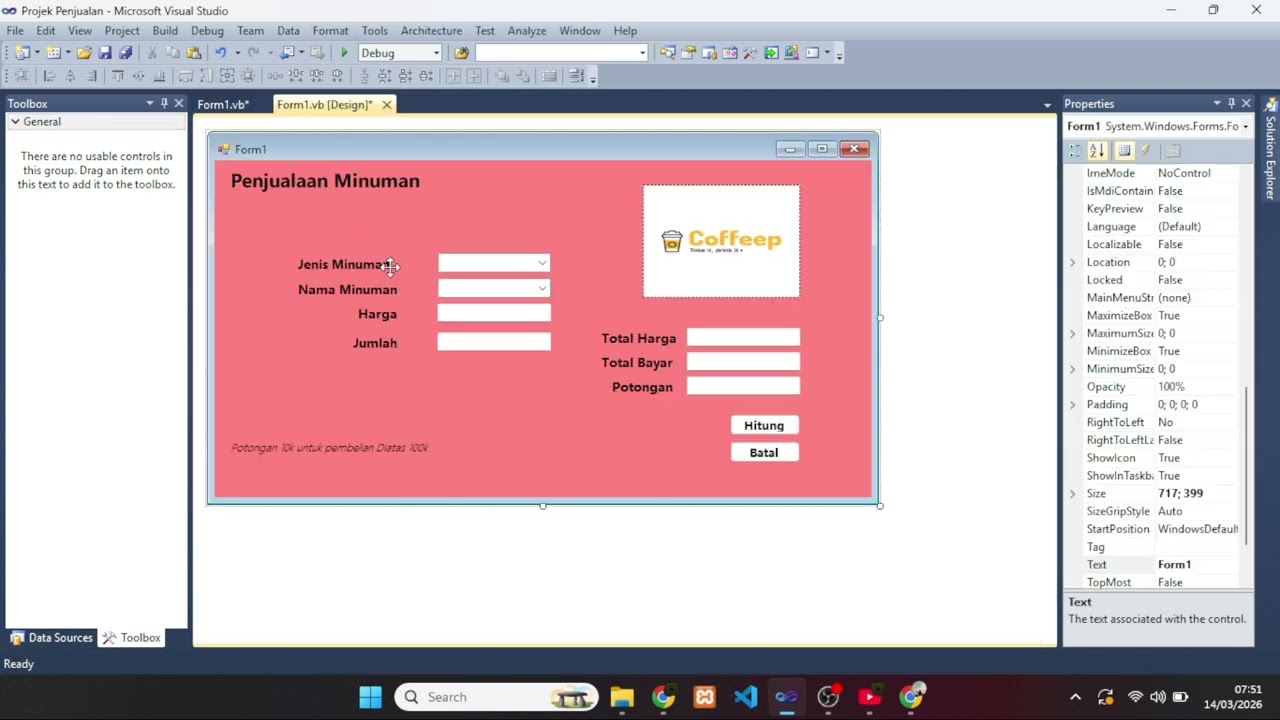Click the taskbar Search box
The height and width of the screenshot is (720, 1280).
coord(497,697)
